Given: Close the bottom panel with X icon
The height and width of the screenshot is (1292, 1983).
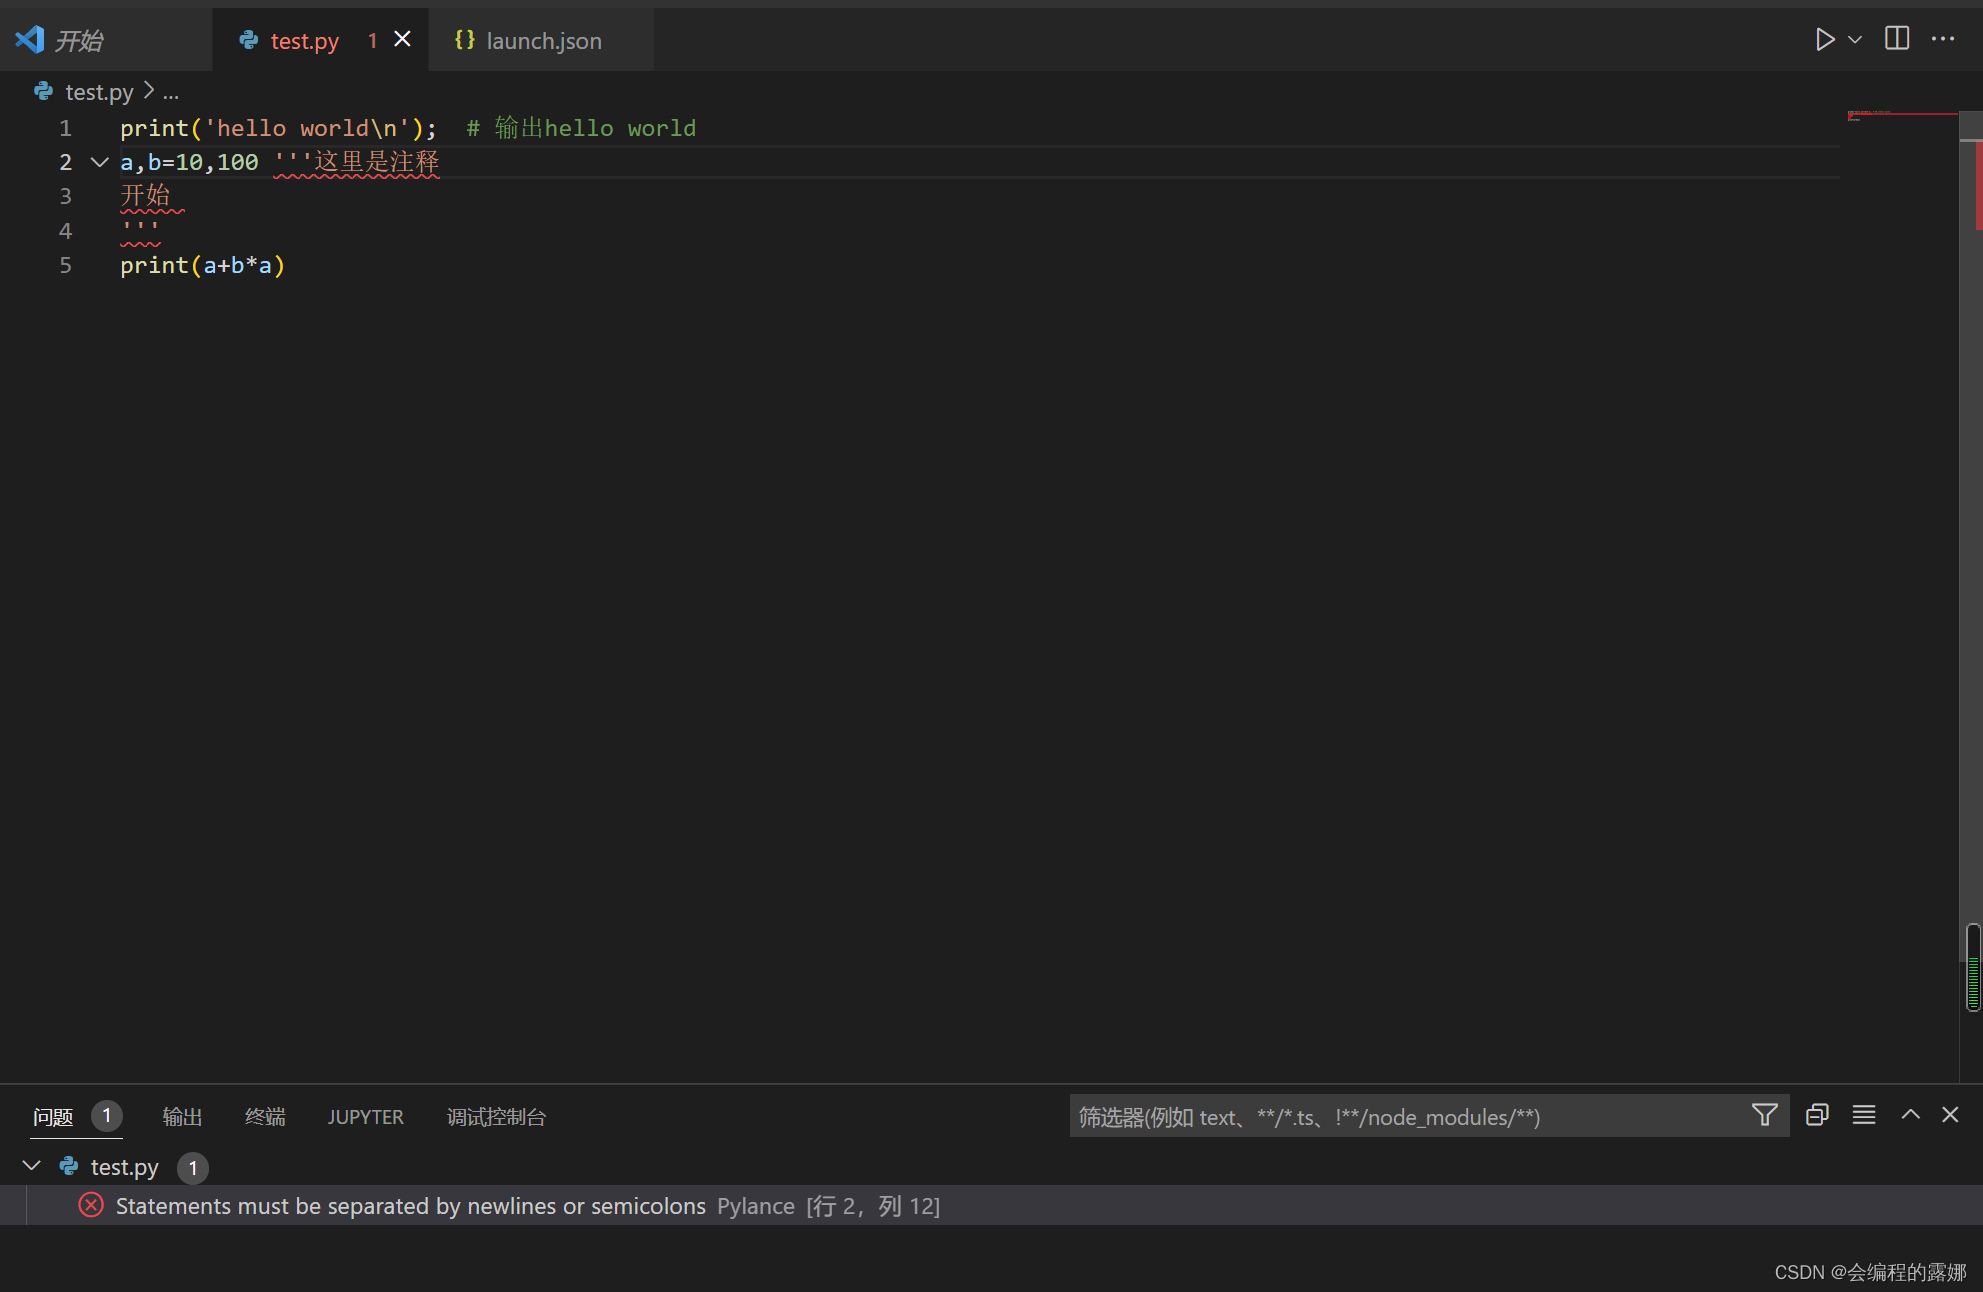Looking at the screenshot, I should (x=1950, y=1115).
